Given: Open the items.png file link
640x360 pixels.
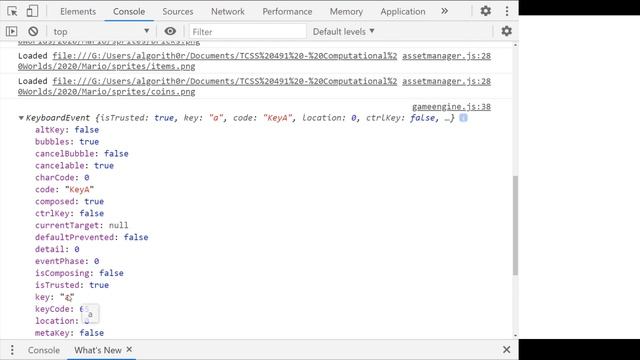Looking at the screenshot, I should (x=207, y=61).
